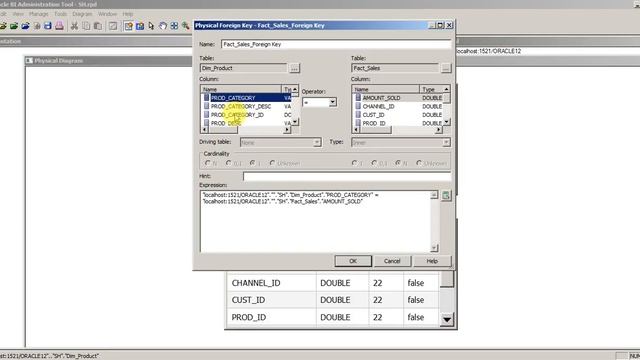Open the Expression Builder icon beside Expression box
Image resolution: width=640 pixels, height=360 pixels.
[446, 196]
